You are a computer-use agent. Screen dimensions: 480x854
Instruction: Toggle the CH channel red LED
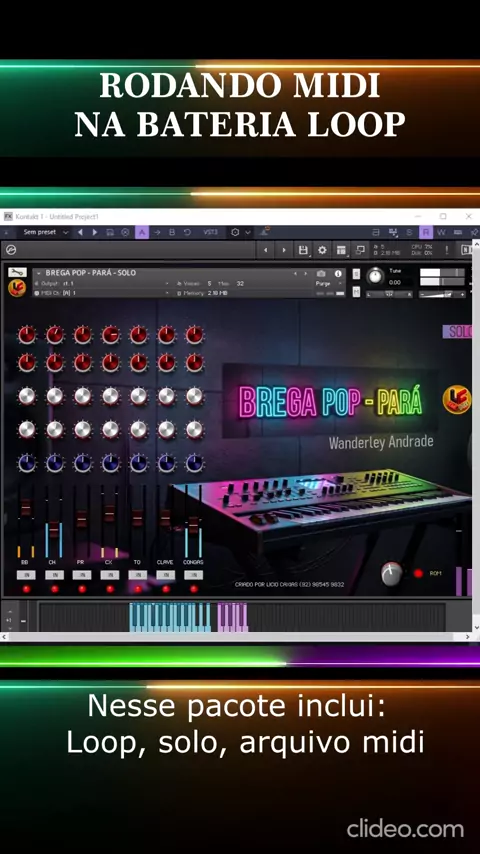54,589
